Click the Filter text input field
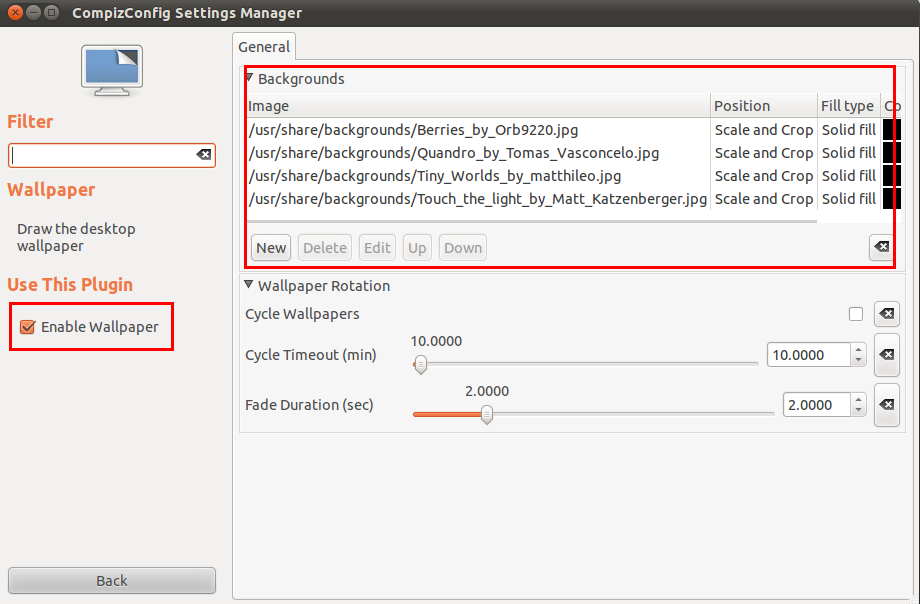Screen dimensions: 920x604 click(x=100, y=155)
